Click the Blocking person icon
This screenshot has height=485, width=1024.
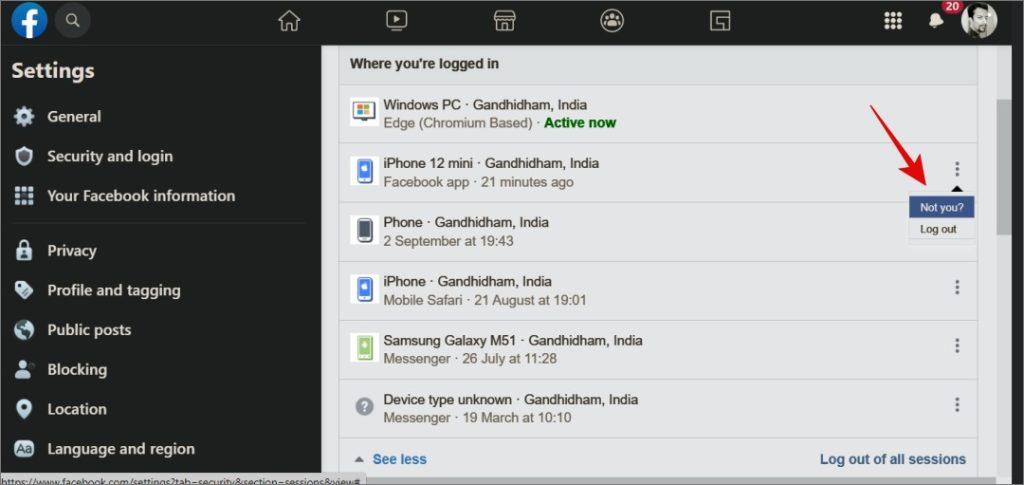pyautogui.click(x=24, y=369)
